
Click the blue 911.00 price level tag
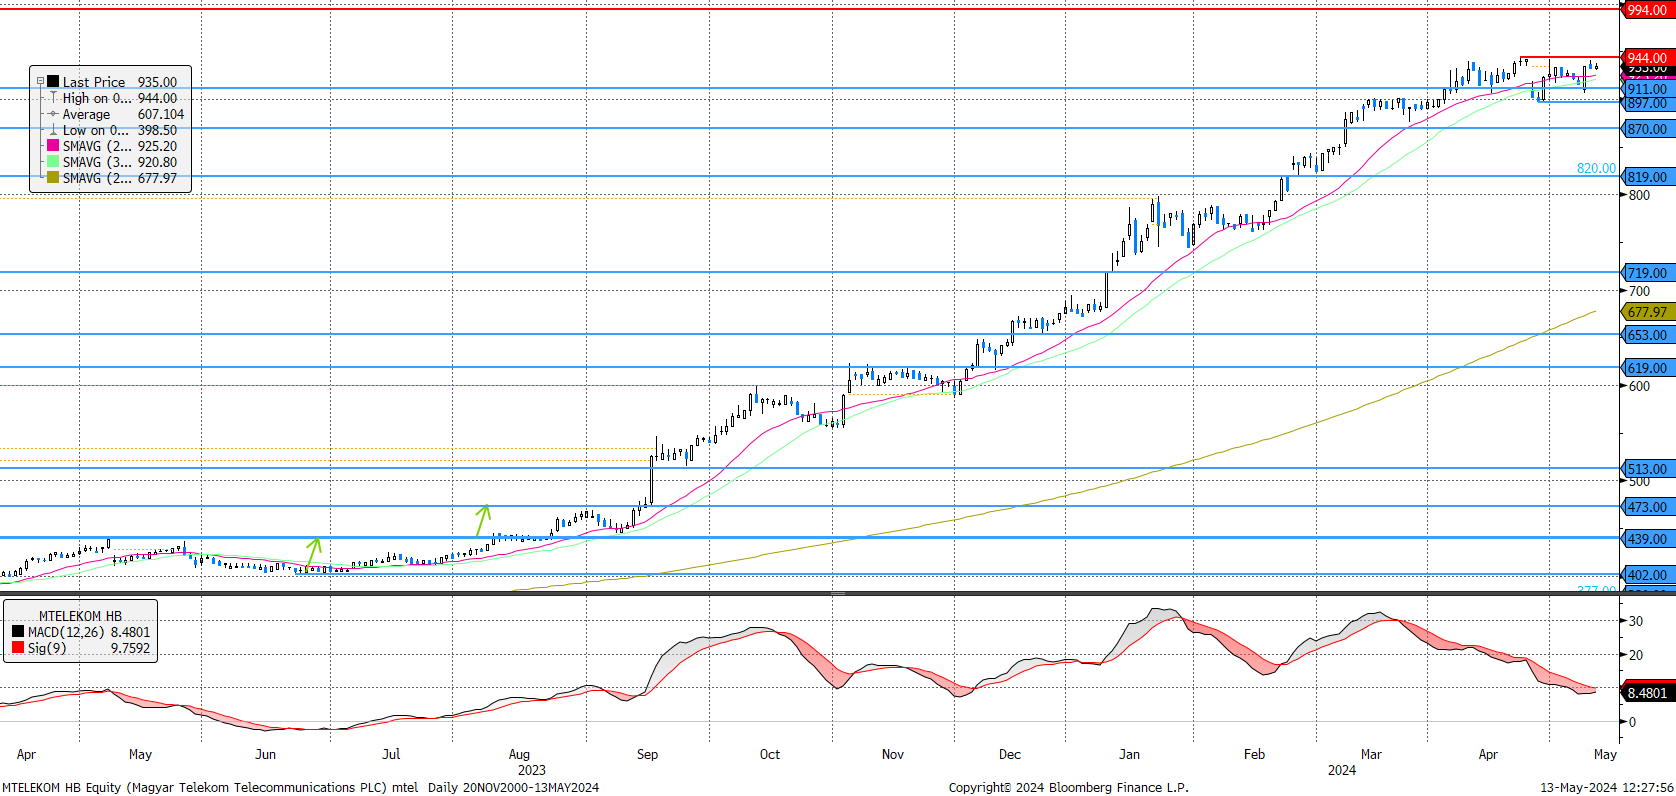(1647, 89)
